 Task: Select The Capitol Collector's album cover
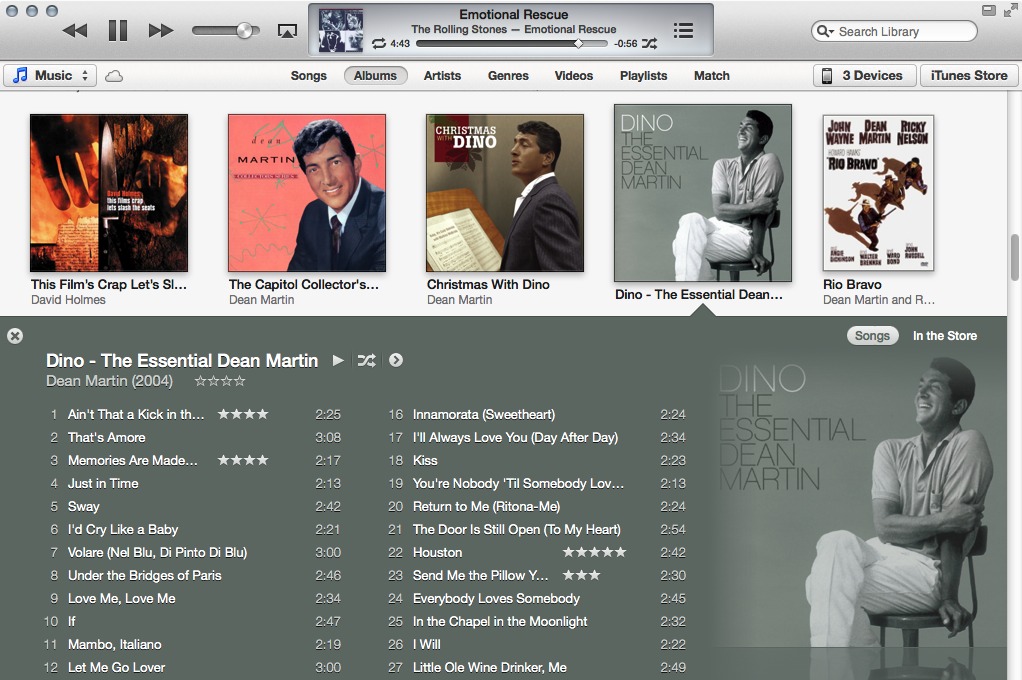pyautogui.click(x=307, y=193)
